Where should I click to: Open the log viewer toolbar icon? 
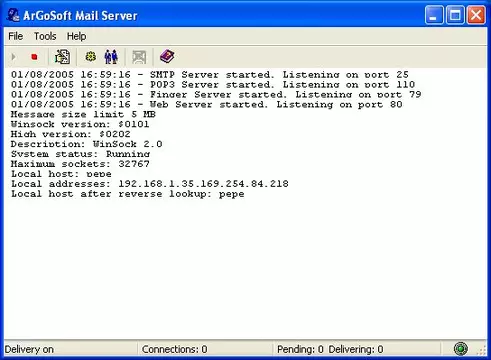pyautogui.click(x=62, y=57)
